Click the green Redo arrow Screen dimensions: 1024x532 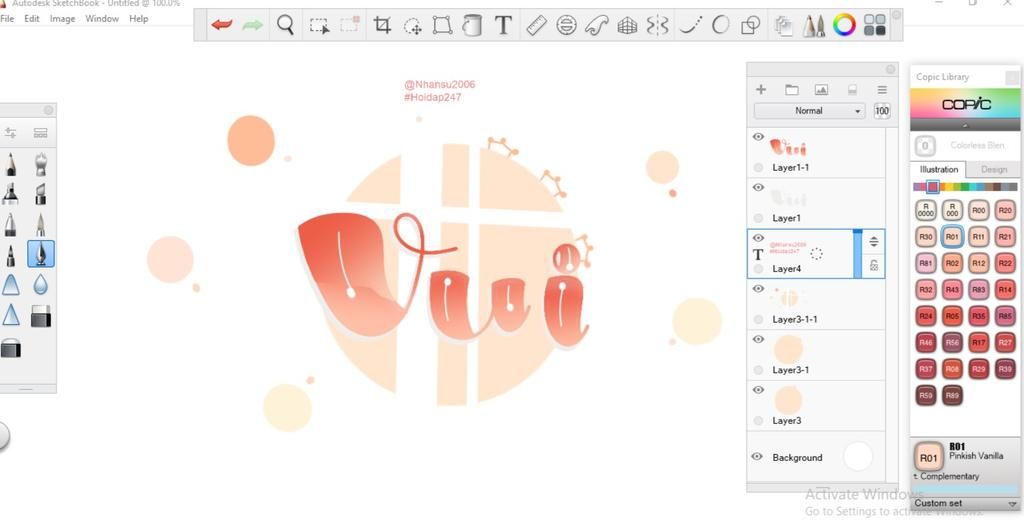point(252,25)
